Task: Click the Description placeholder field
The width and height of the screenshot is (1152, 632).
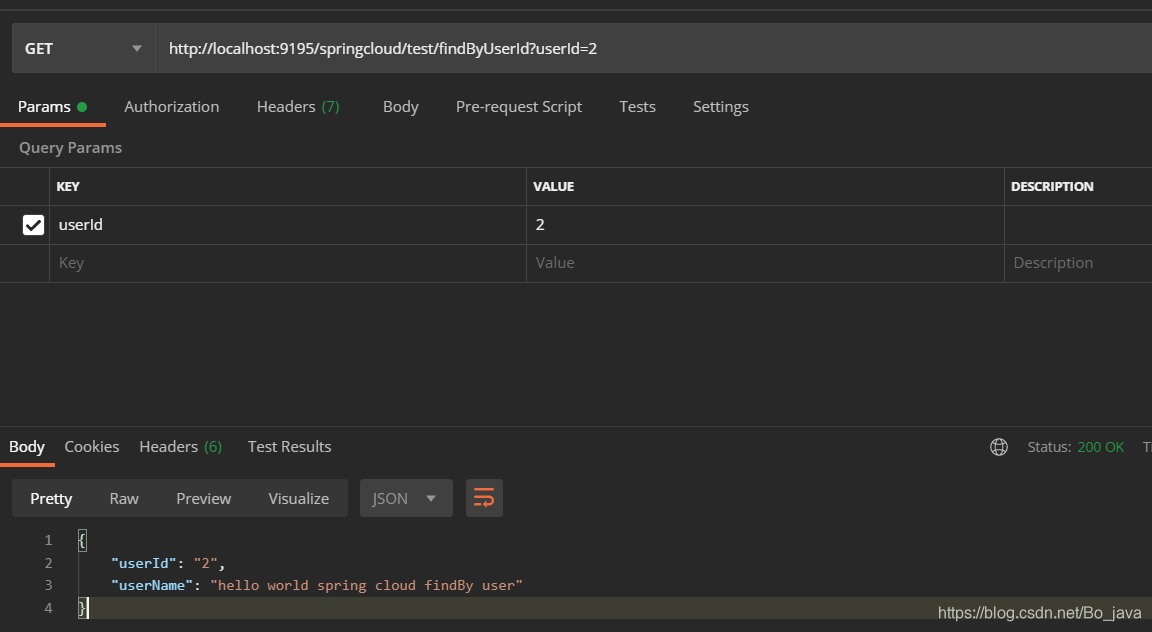Action: 1078,263
